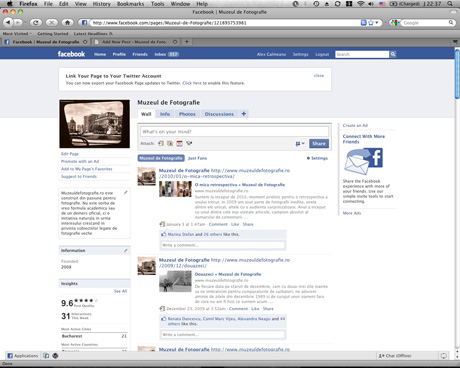
Task: Click Suggest to Friends
Action: point(79,176)
